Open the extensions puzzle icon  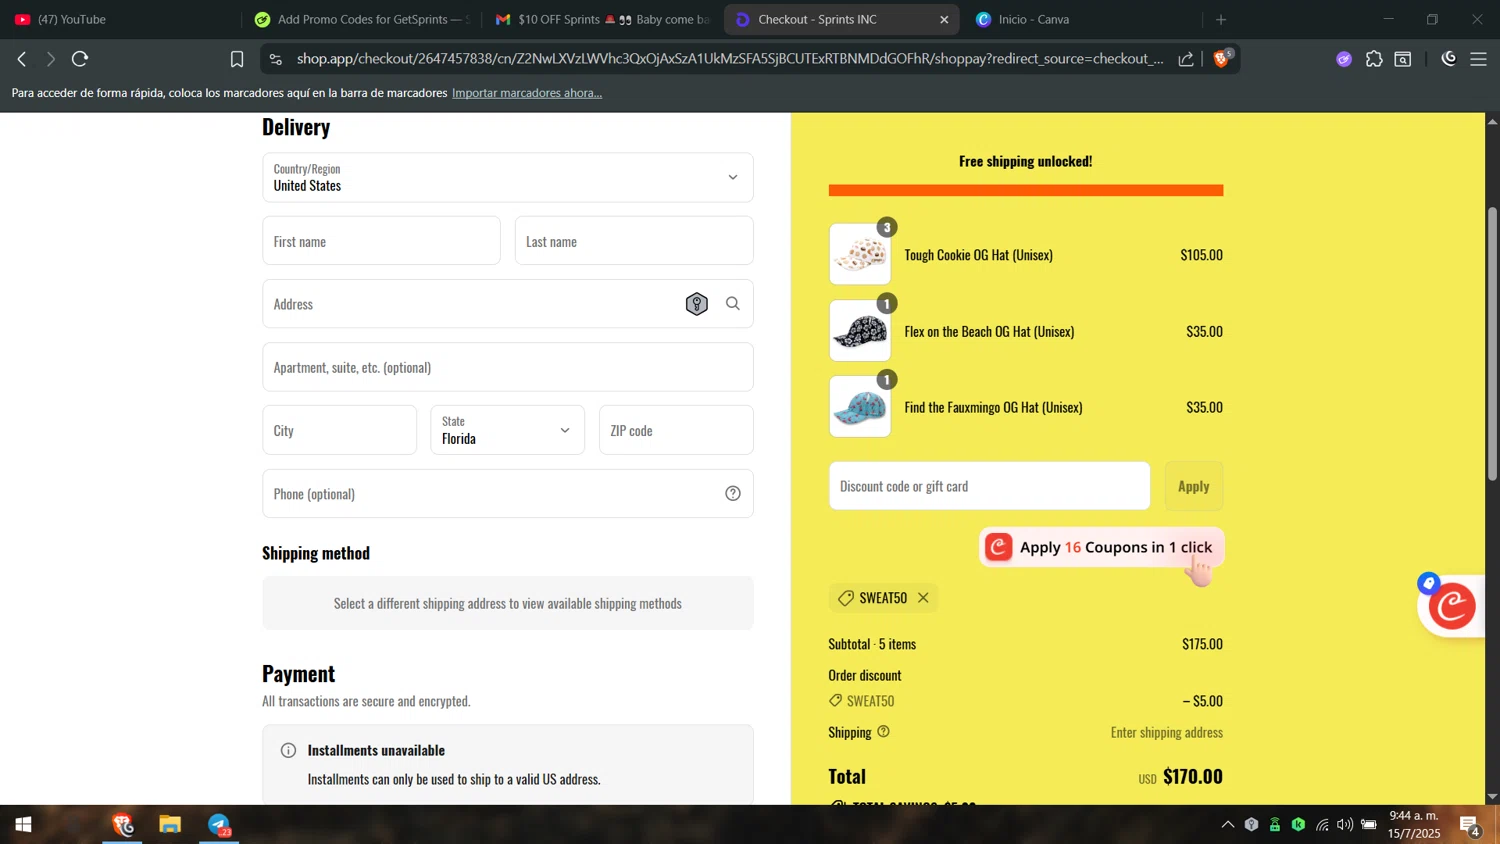(x=1374, y=59)
